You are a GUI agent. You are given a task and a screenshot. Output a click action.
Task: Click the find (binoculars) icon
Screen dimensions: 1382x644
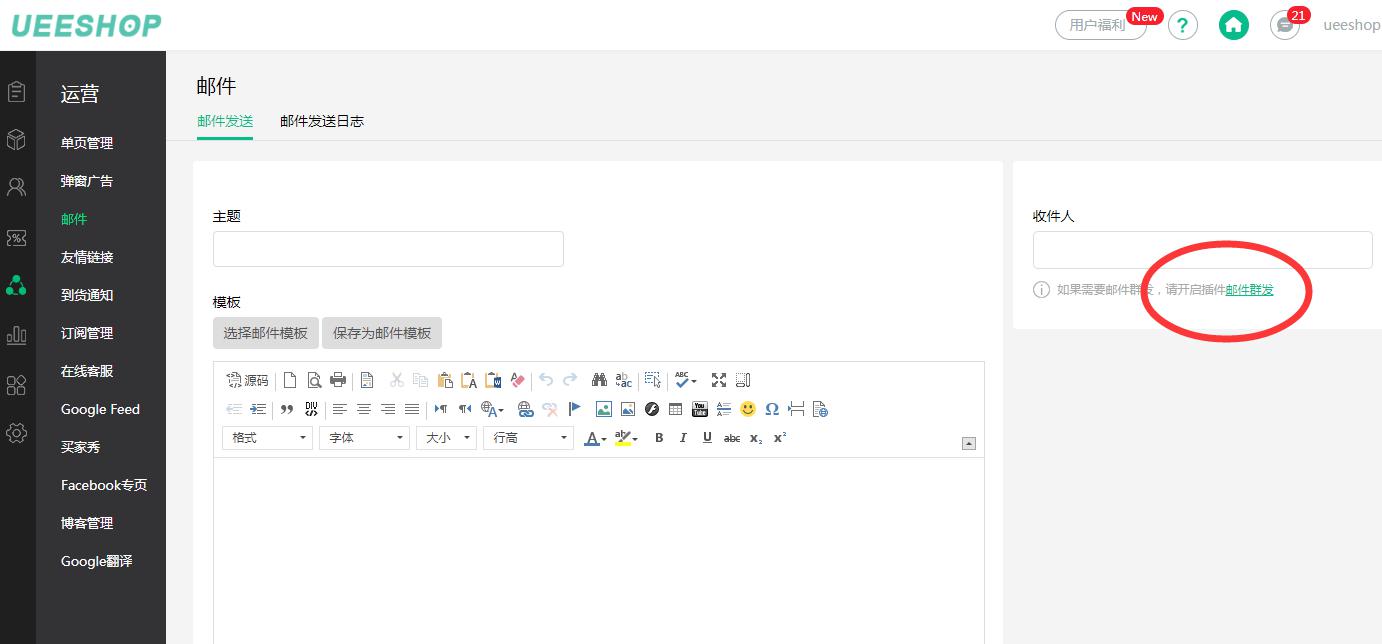point(599,380)
